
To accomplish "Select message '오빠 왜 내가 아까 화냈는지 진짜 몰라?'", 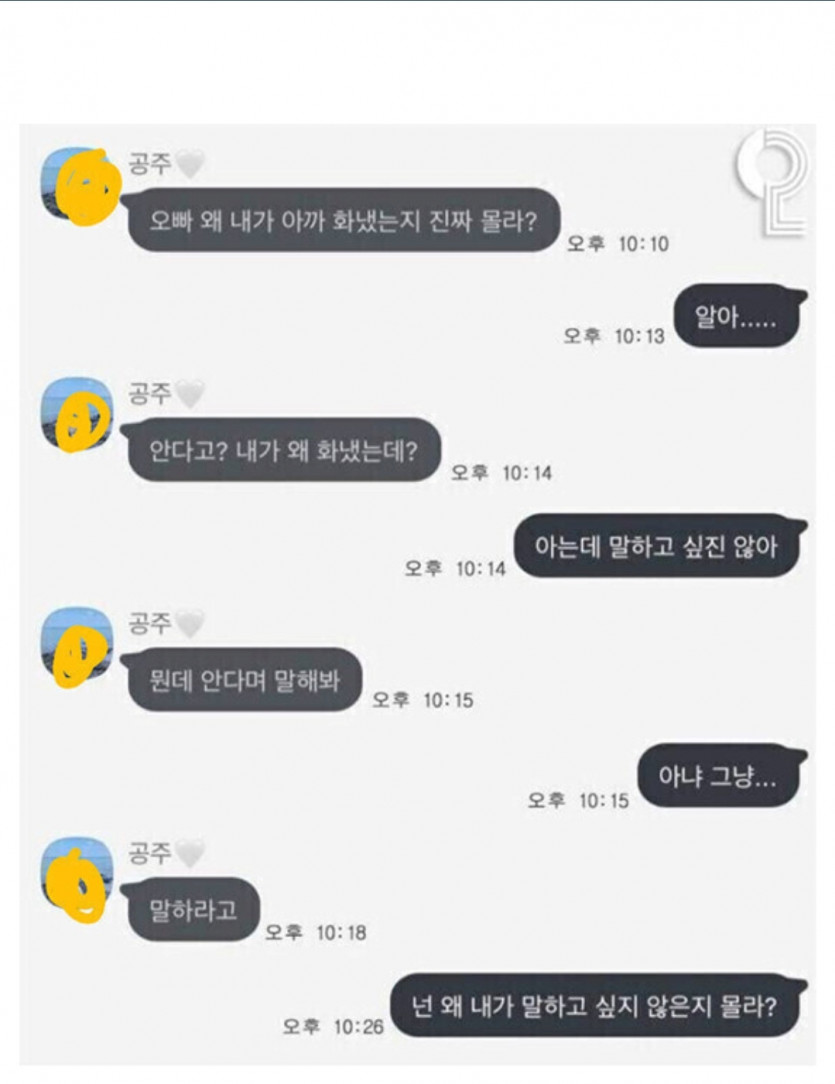I will [341, 221].
